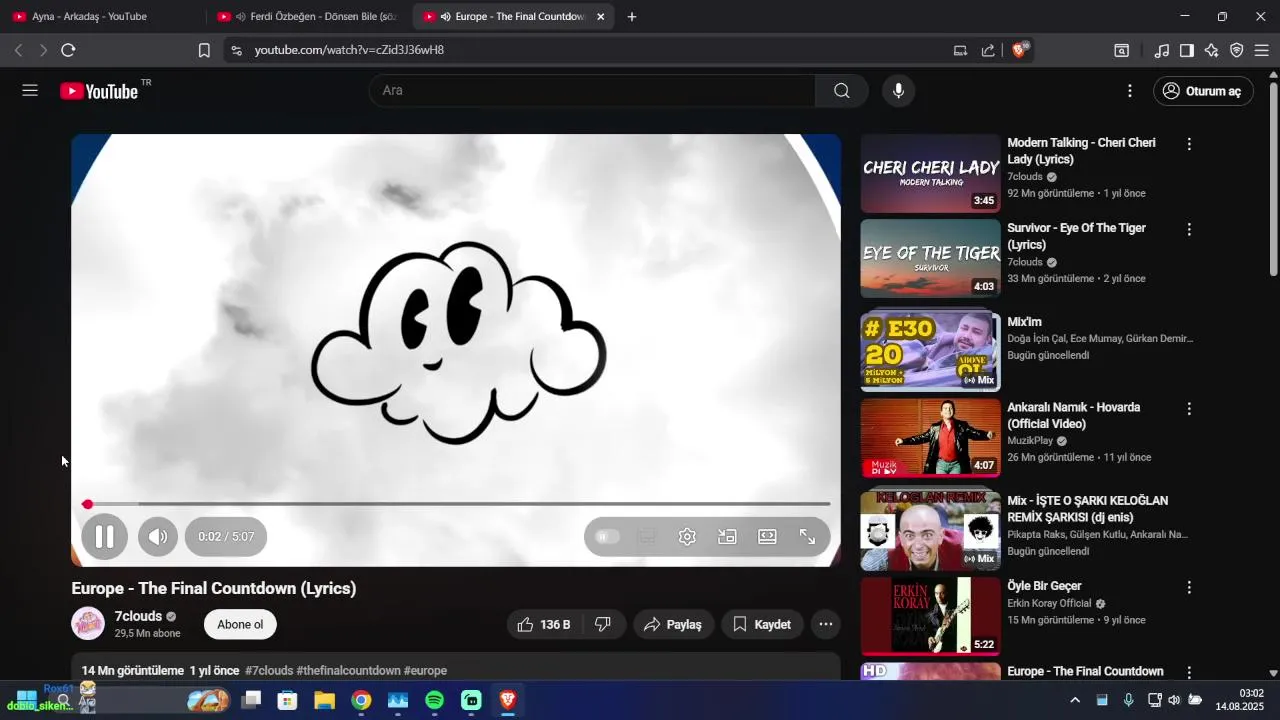Click the Kaydet save button
The height and width of the screenshot is (720, 1280).
[762, 625]
